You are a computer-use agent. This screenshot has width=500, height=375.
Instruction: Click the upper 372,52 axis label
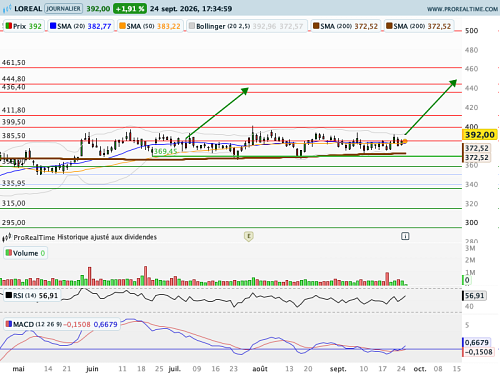tap(477, 148)
